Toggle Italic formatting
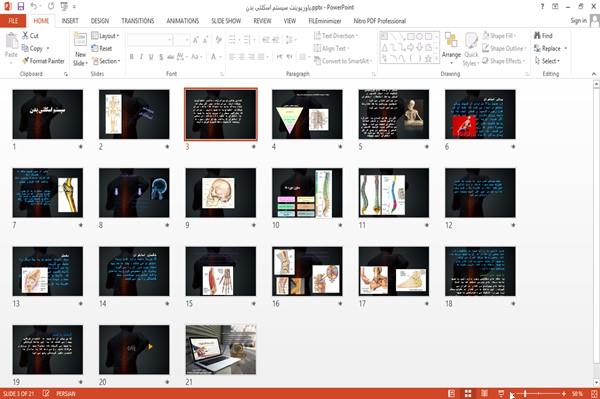The height and width of the screenshot is (399, 600). (141, 57)
